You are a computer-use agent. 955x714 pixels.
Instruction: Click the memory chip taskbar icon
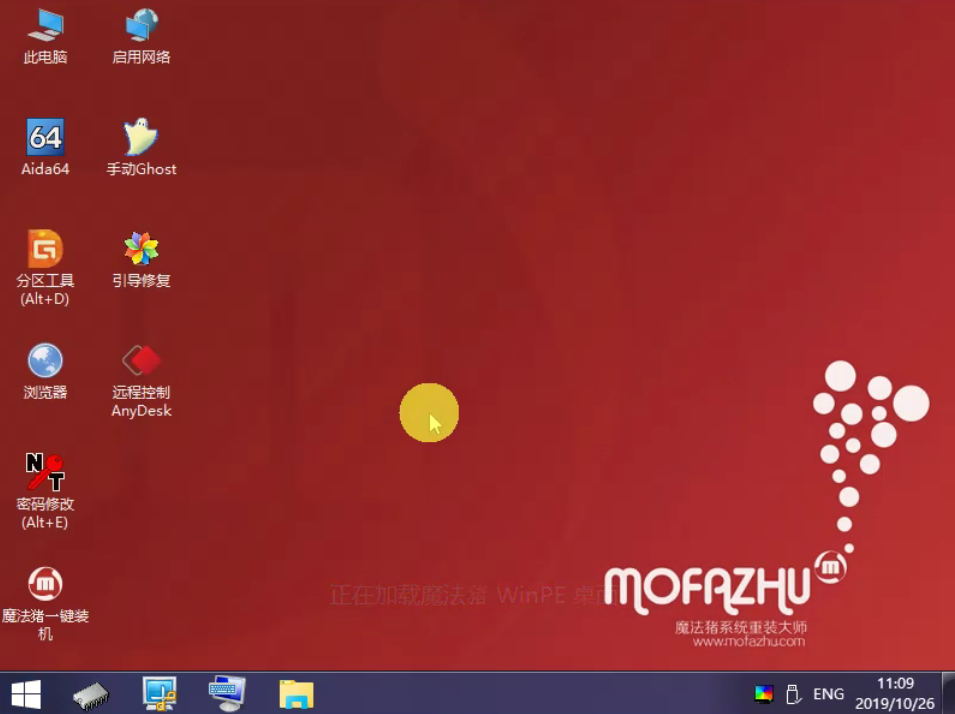click(x=91, y=695)
